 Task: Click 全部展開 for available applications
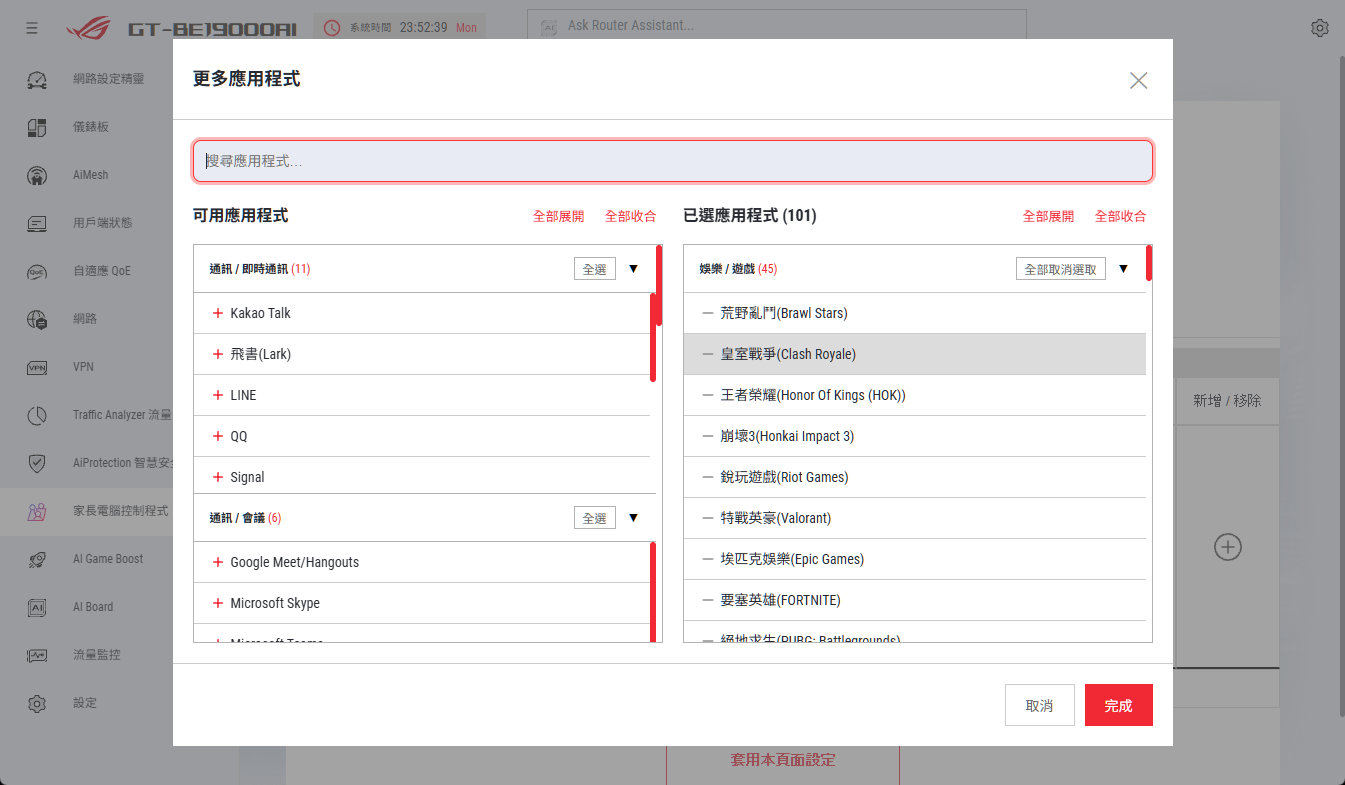(x=558, y=216)
